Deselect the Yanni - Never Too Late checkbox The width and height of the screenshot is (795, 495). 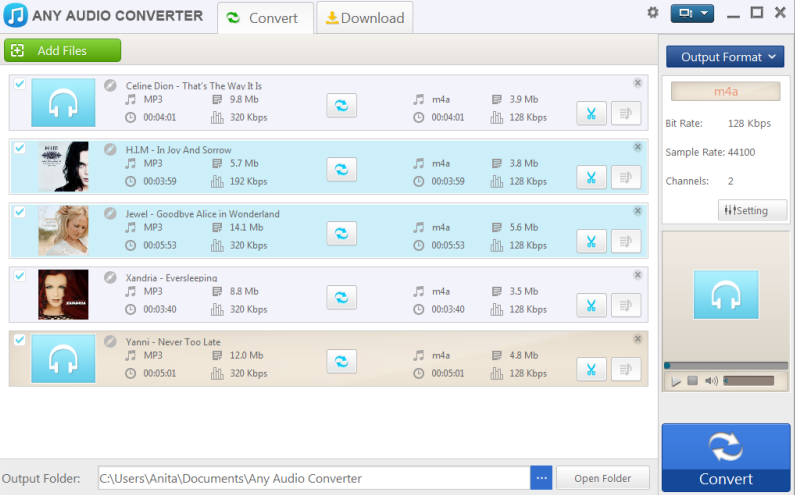tap(19, 340)
